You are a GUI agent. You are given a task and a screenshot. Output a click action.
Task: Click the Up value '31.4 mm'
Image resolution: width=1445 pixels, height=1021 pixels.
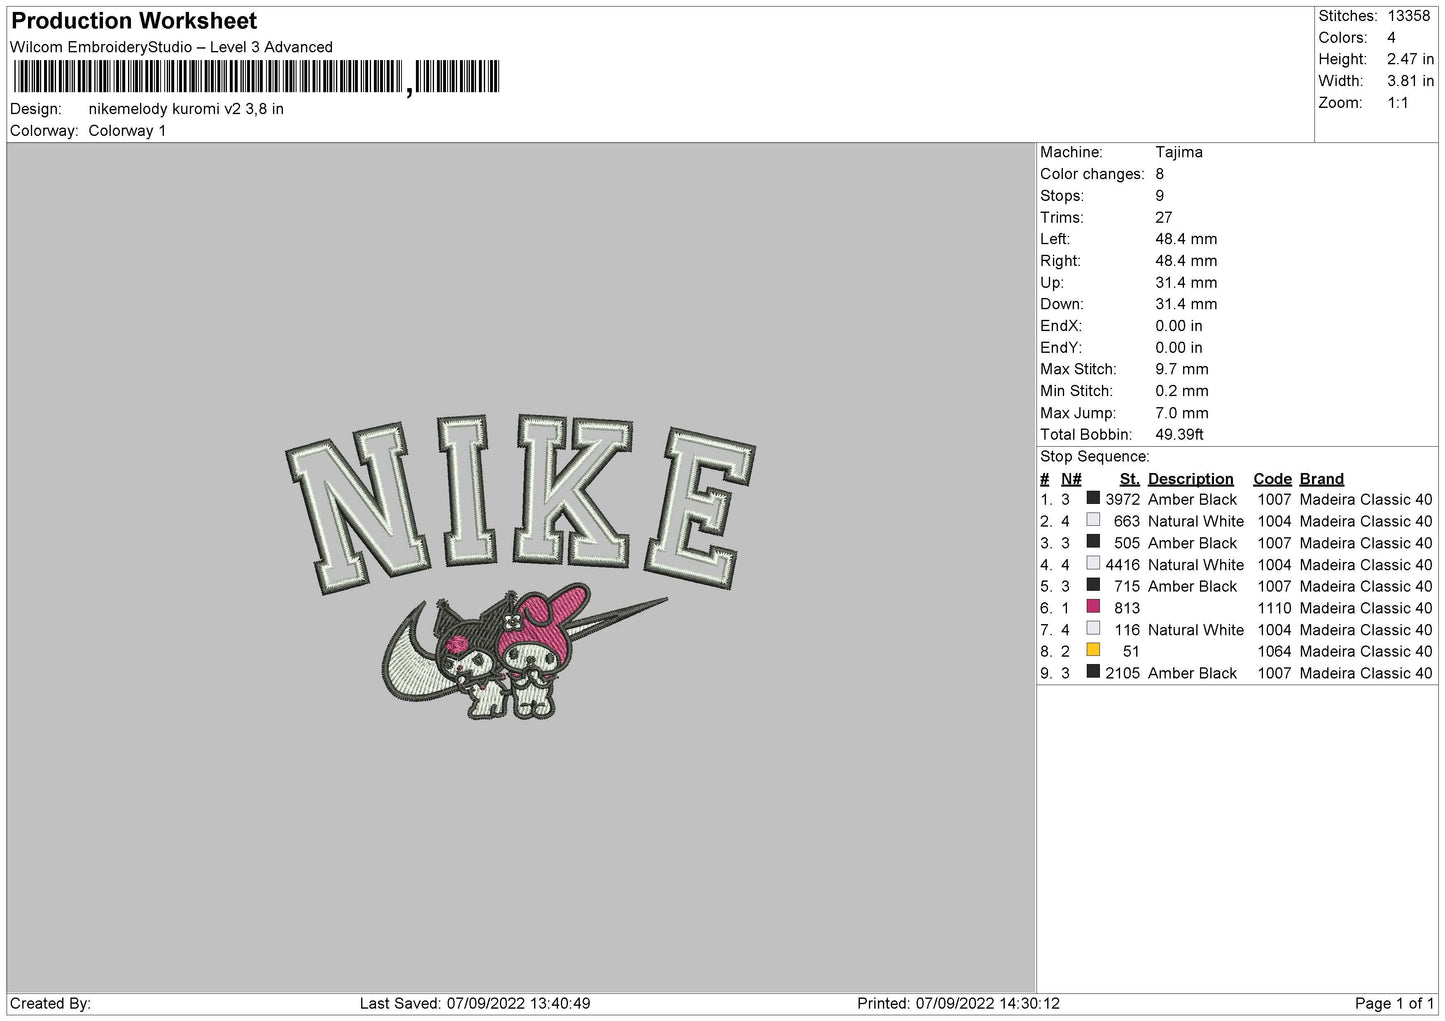[1186, 283]
